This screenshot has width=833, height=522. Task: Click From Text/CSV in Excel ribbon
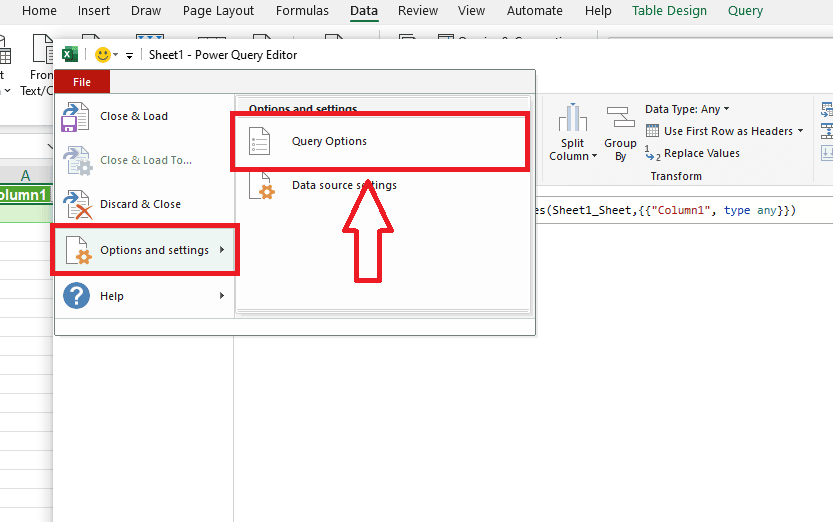click(36, 65)
